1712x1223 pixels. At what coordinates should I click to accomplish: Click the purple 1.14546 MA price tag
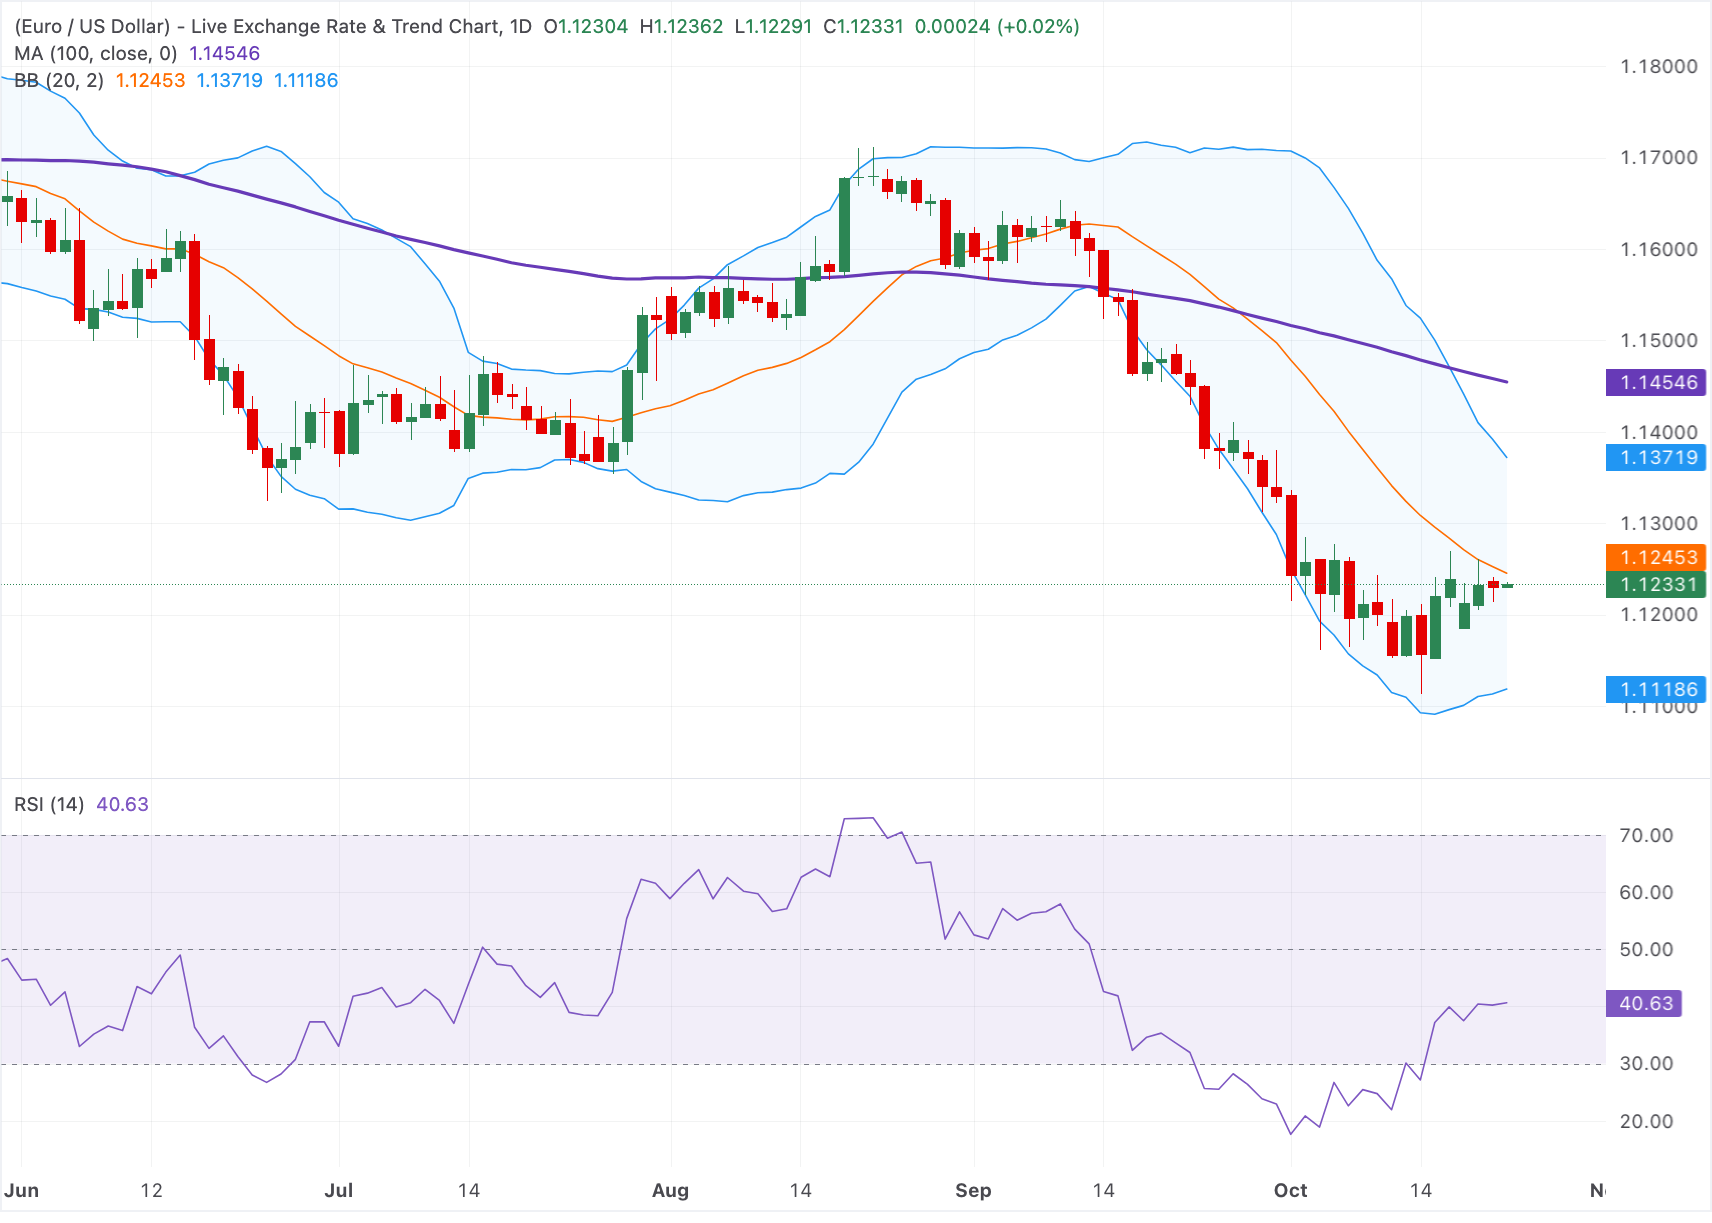click(x=1655, y=382)
